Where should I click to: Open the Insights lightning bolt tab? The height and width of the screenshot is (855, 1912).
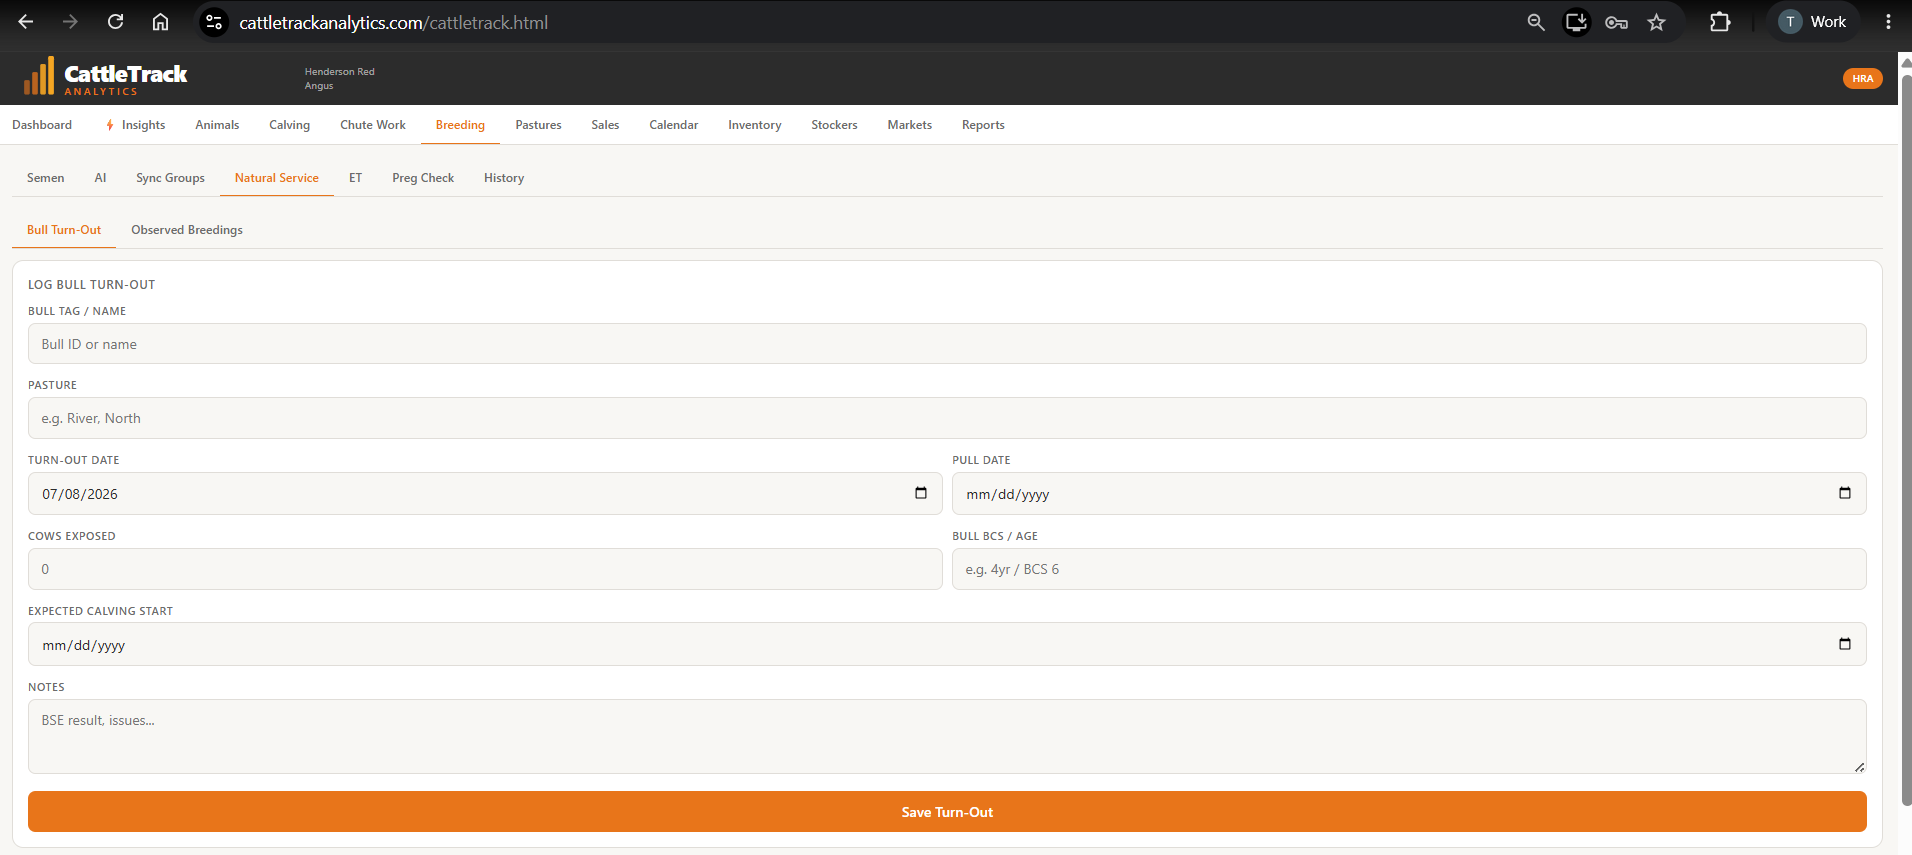135,125
